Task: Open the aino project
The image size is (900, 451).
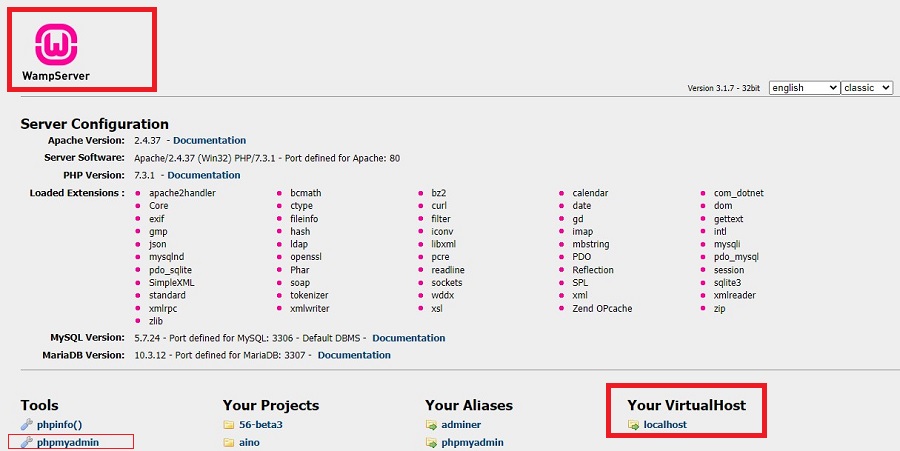Action: tap(249, 442)
